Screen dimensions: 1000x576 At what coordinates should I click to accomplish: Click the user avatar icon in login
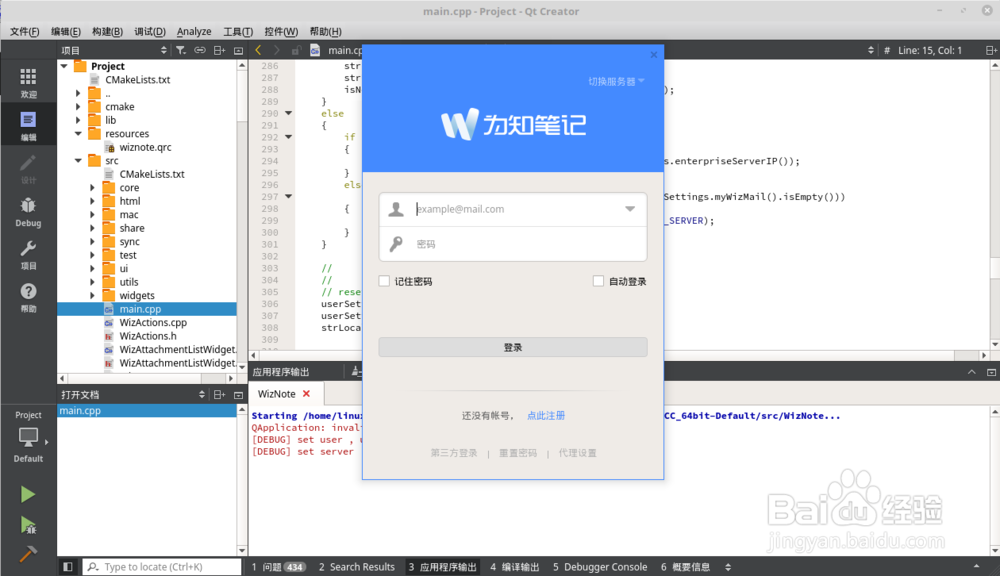[396, 209]
